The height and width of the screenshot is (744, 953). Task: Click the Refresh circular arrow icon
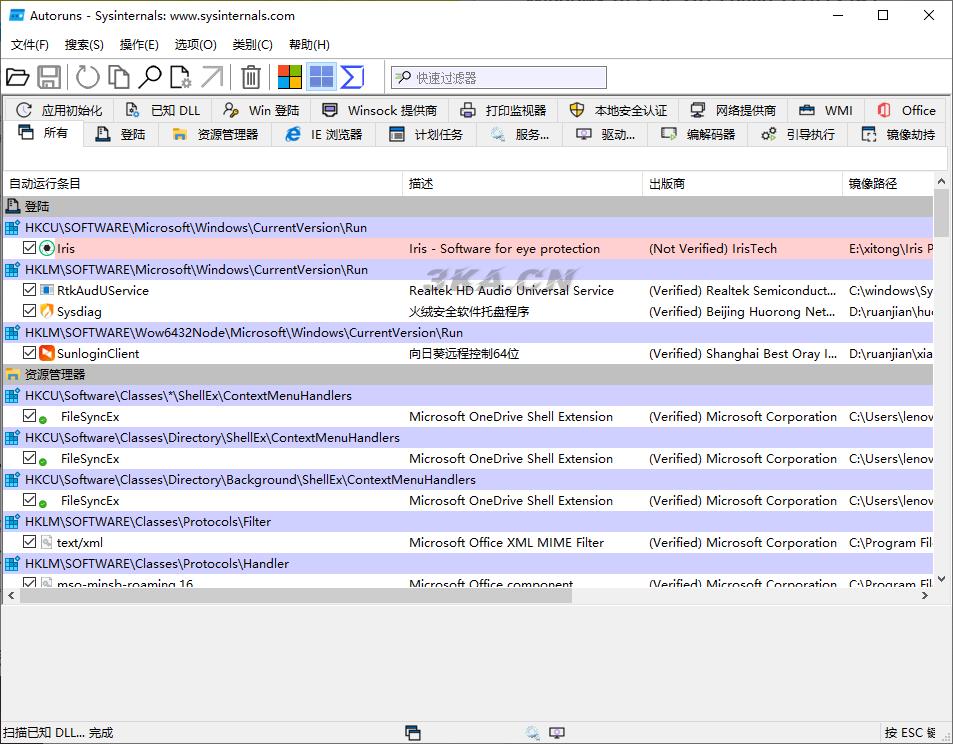(x=88, y=77)
